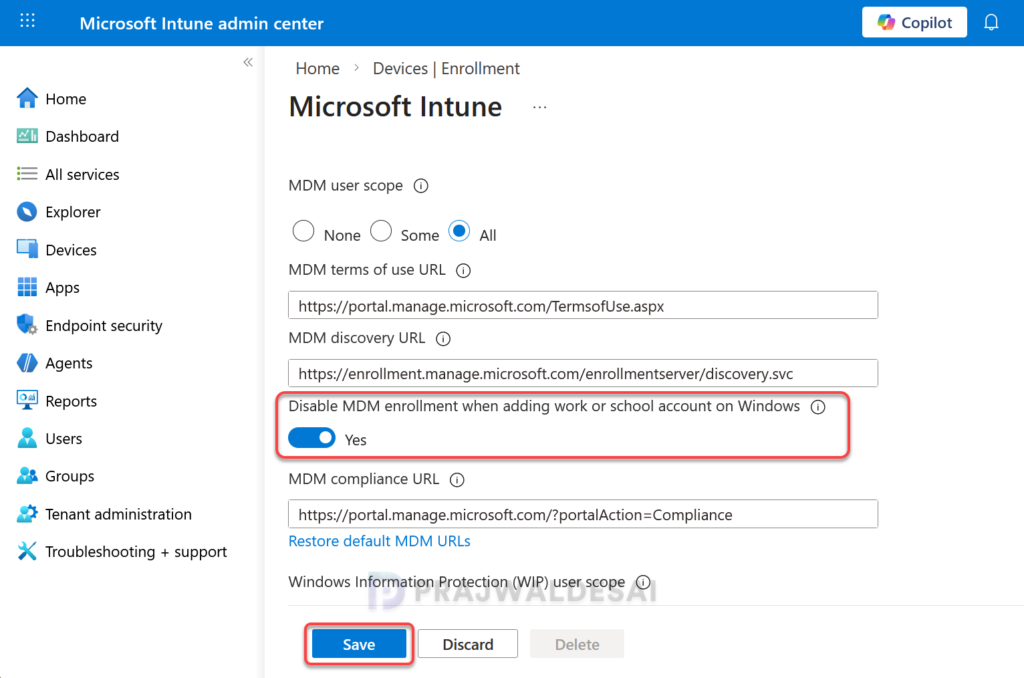Click the Explorer compass icon
This screenshot has width=1024, height=678.
pyautogui.click(x=27, y=212)
